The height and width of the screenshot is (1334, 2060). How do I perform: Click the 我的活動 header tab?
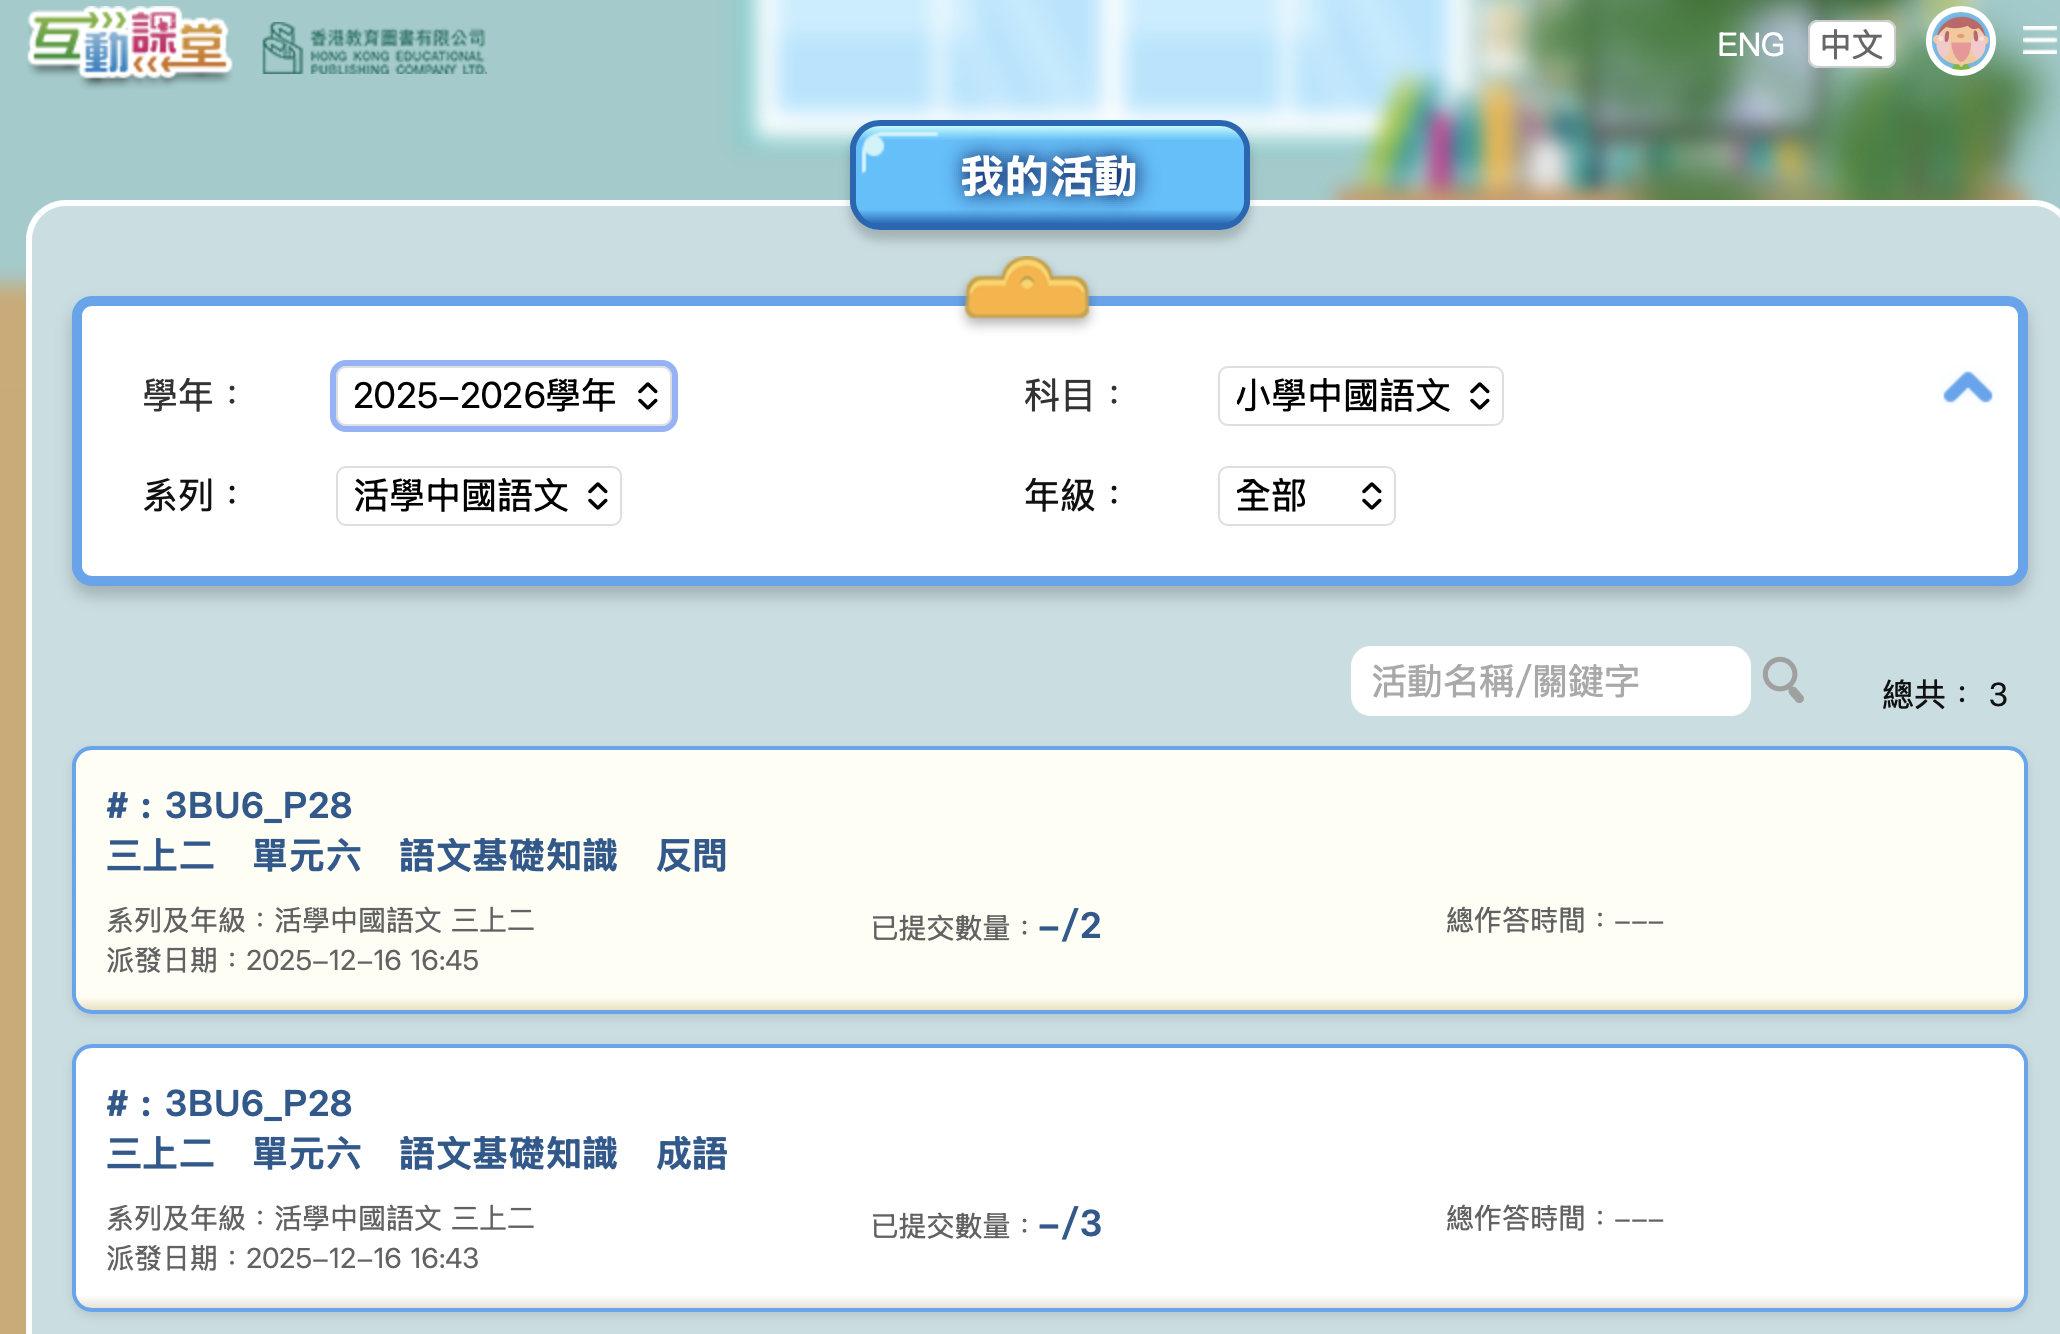(x=1049, y=176)
